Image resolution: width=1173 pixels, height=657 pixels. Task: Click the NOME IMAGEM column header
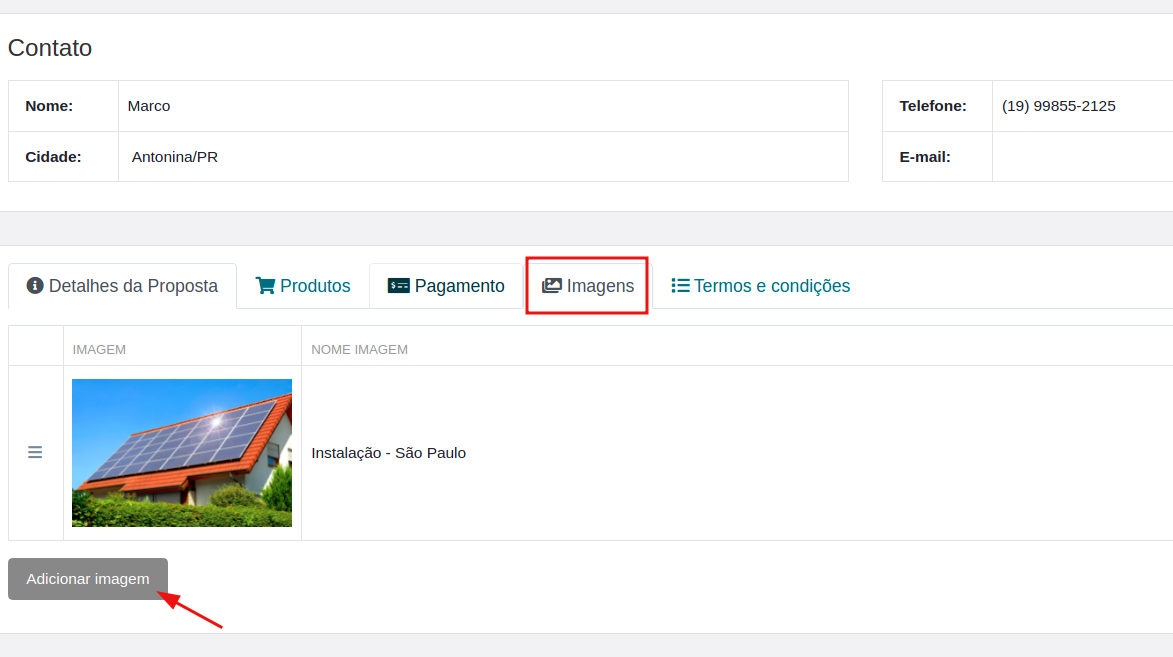tap(359, 349)
